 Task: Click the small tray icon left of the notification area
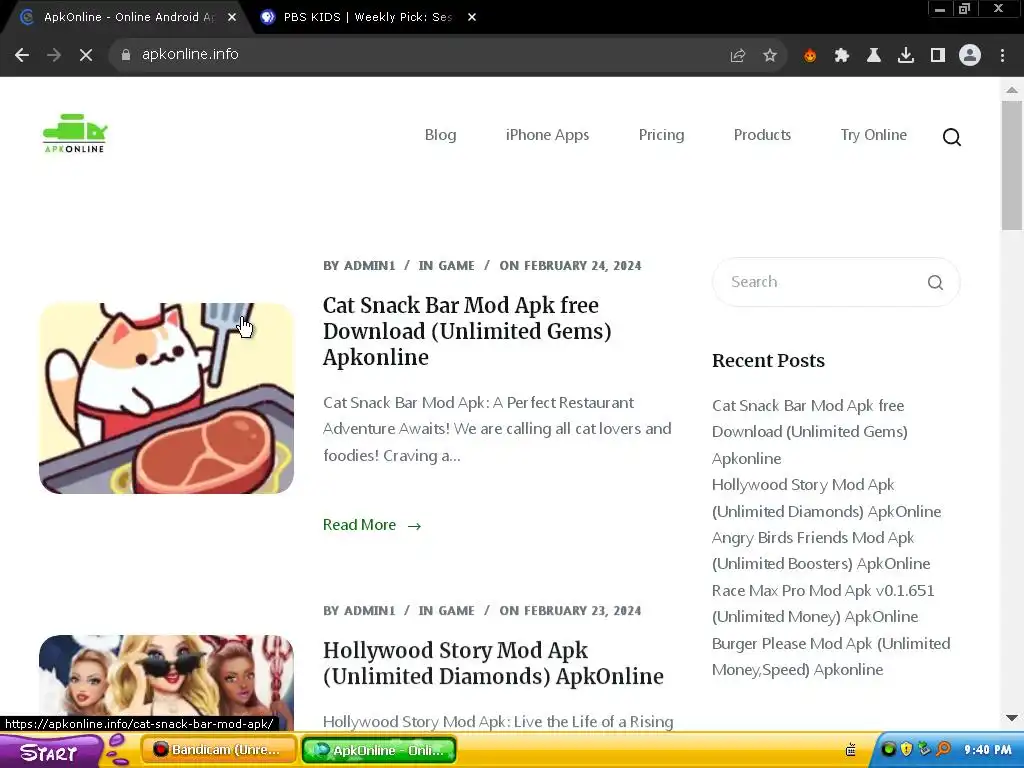850,750
